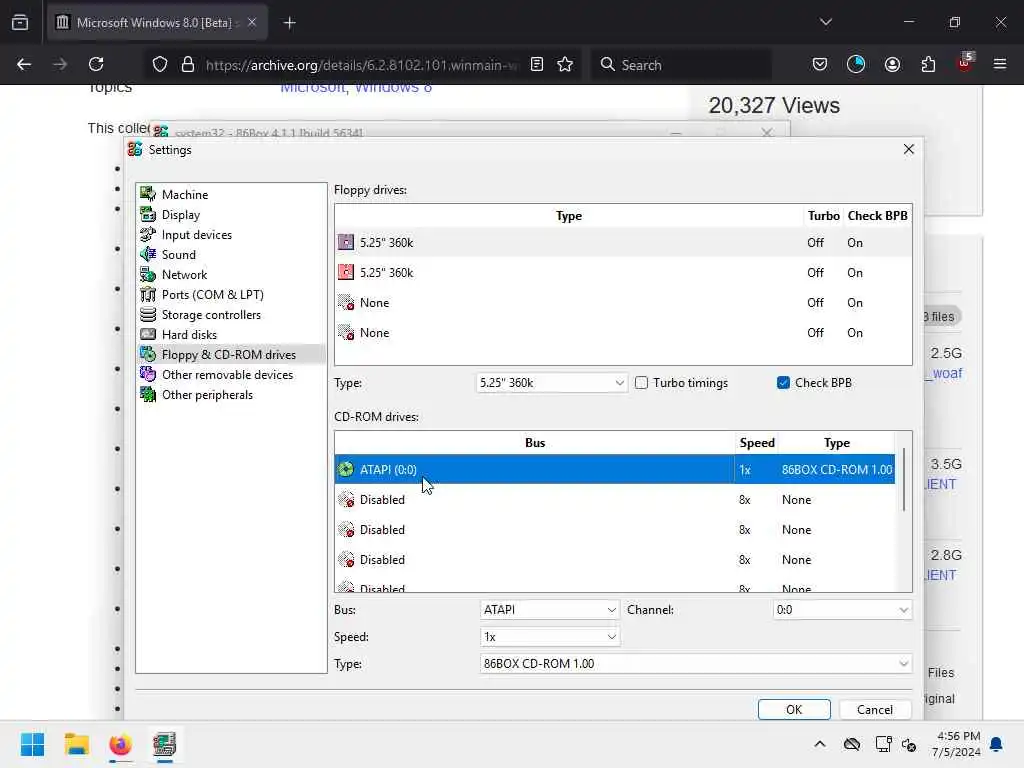Viewport: 1024px width, 768px height.
Task: Select the Machine settings icon
Action: 148,194
